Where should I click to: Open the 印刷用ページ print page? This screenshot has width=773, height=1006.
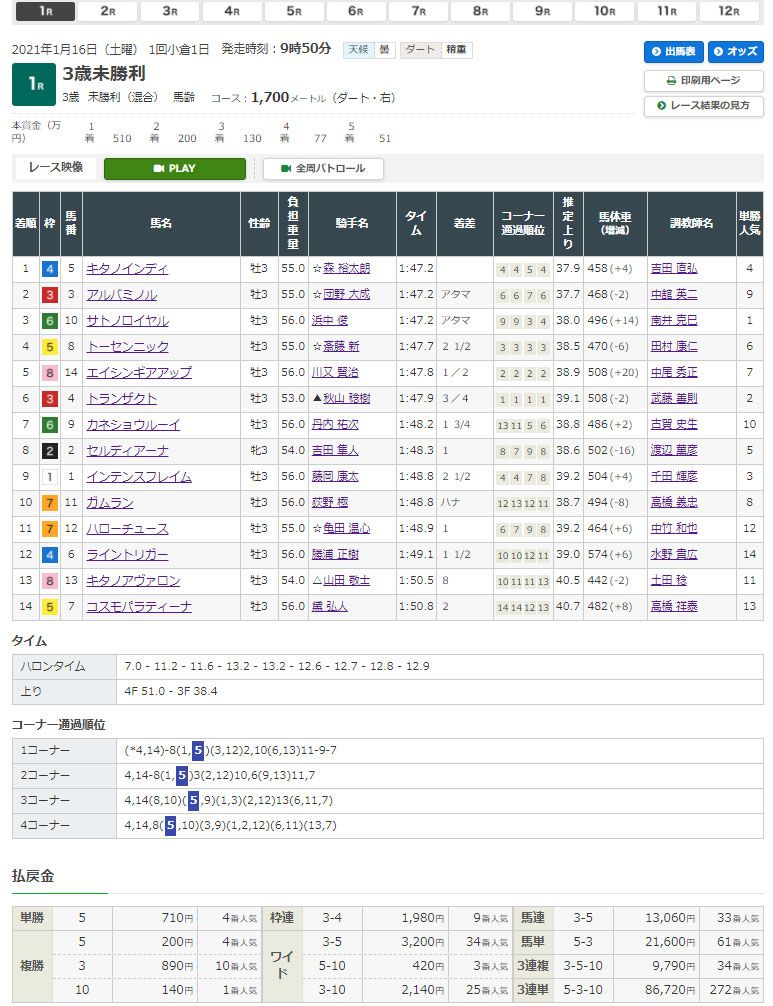703,80
